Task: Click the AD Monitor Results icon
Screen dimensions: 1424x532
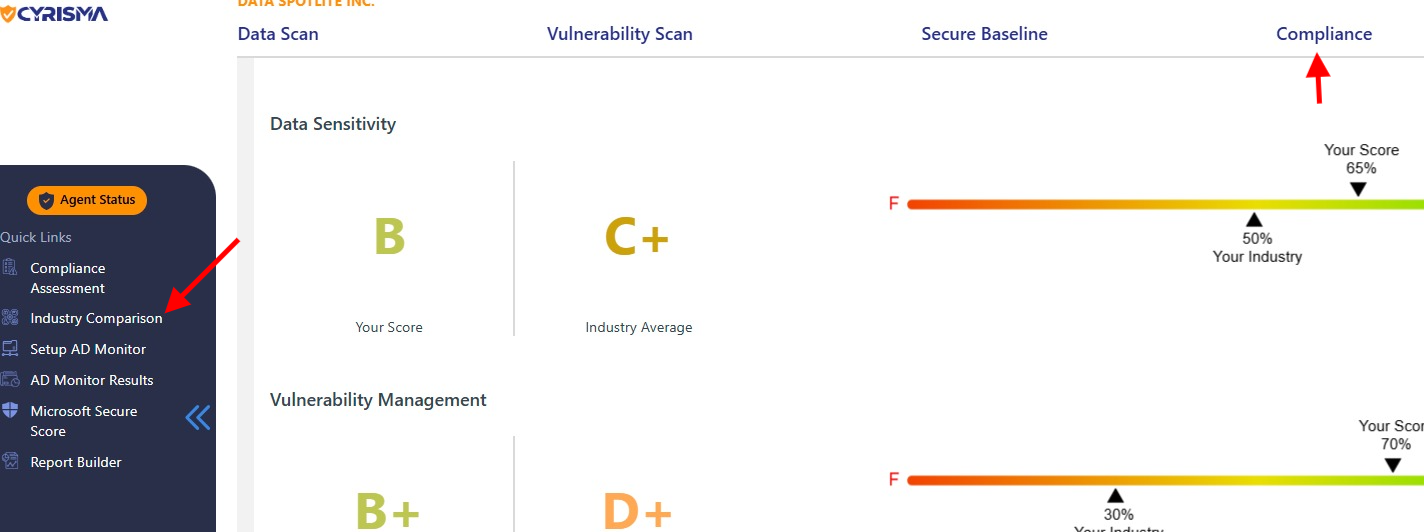Action: (x=10, y=380)
